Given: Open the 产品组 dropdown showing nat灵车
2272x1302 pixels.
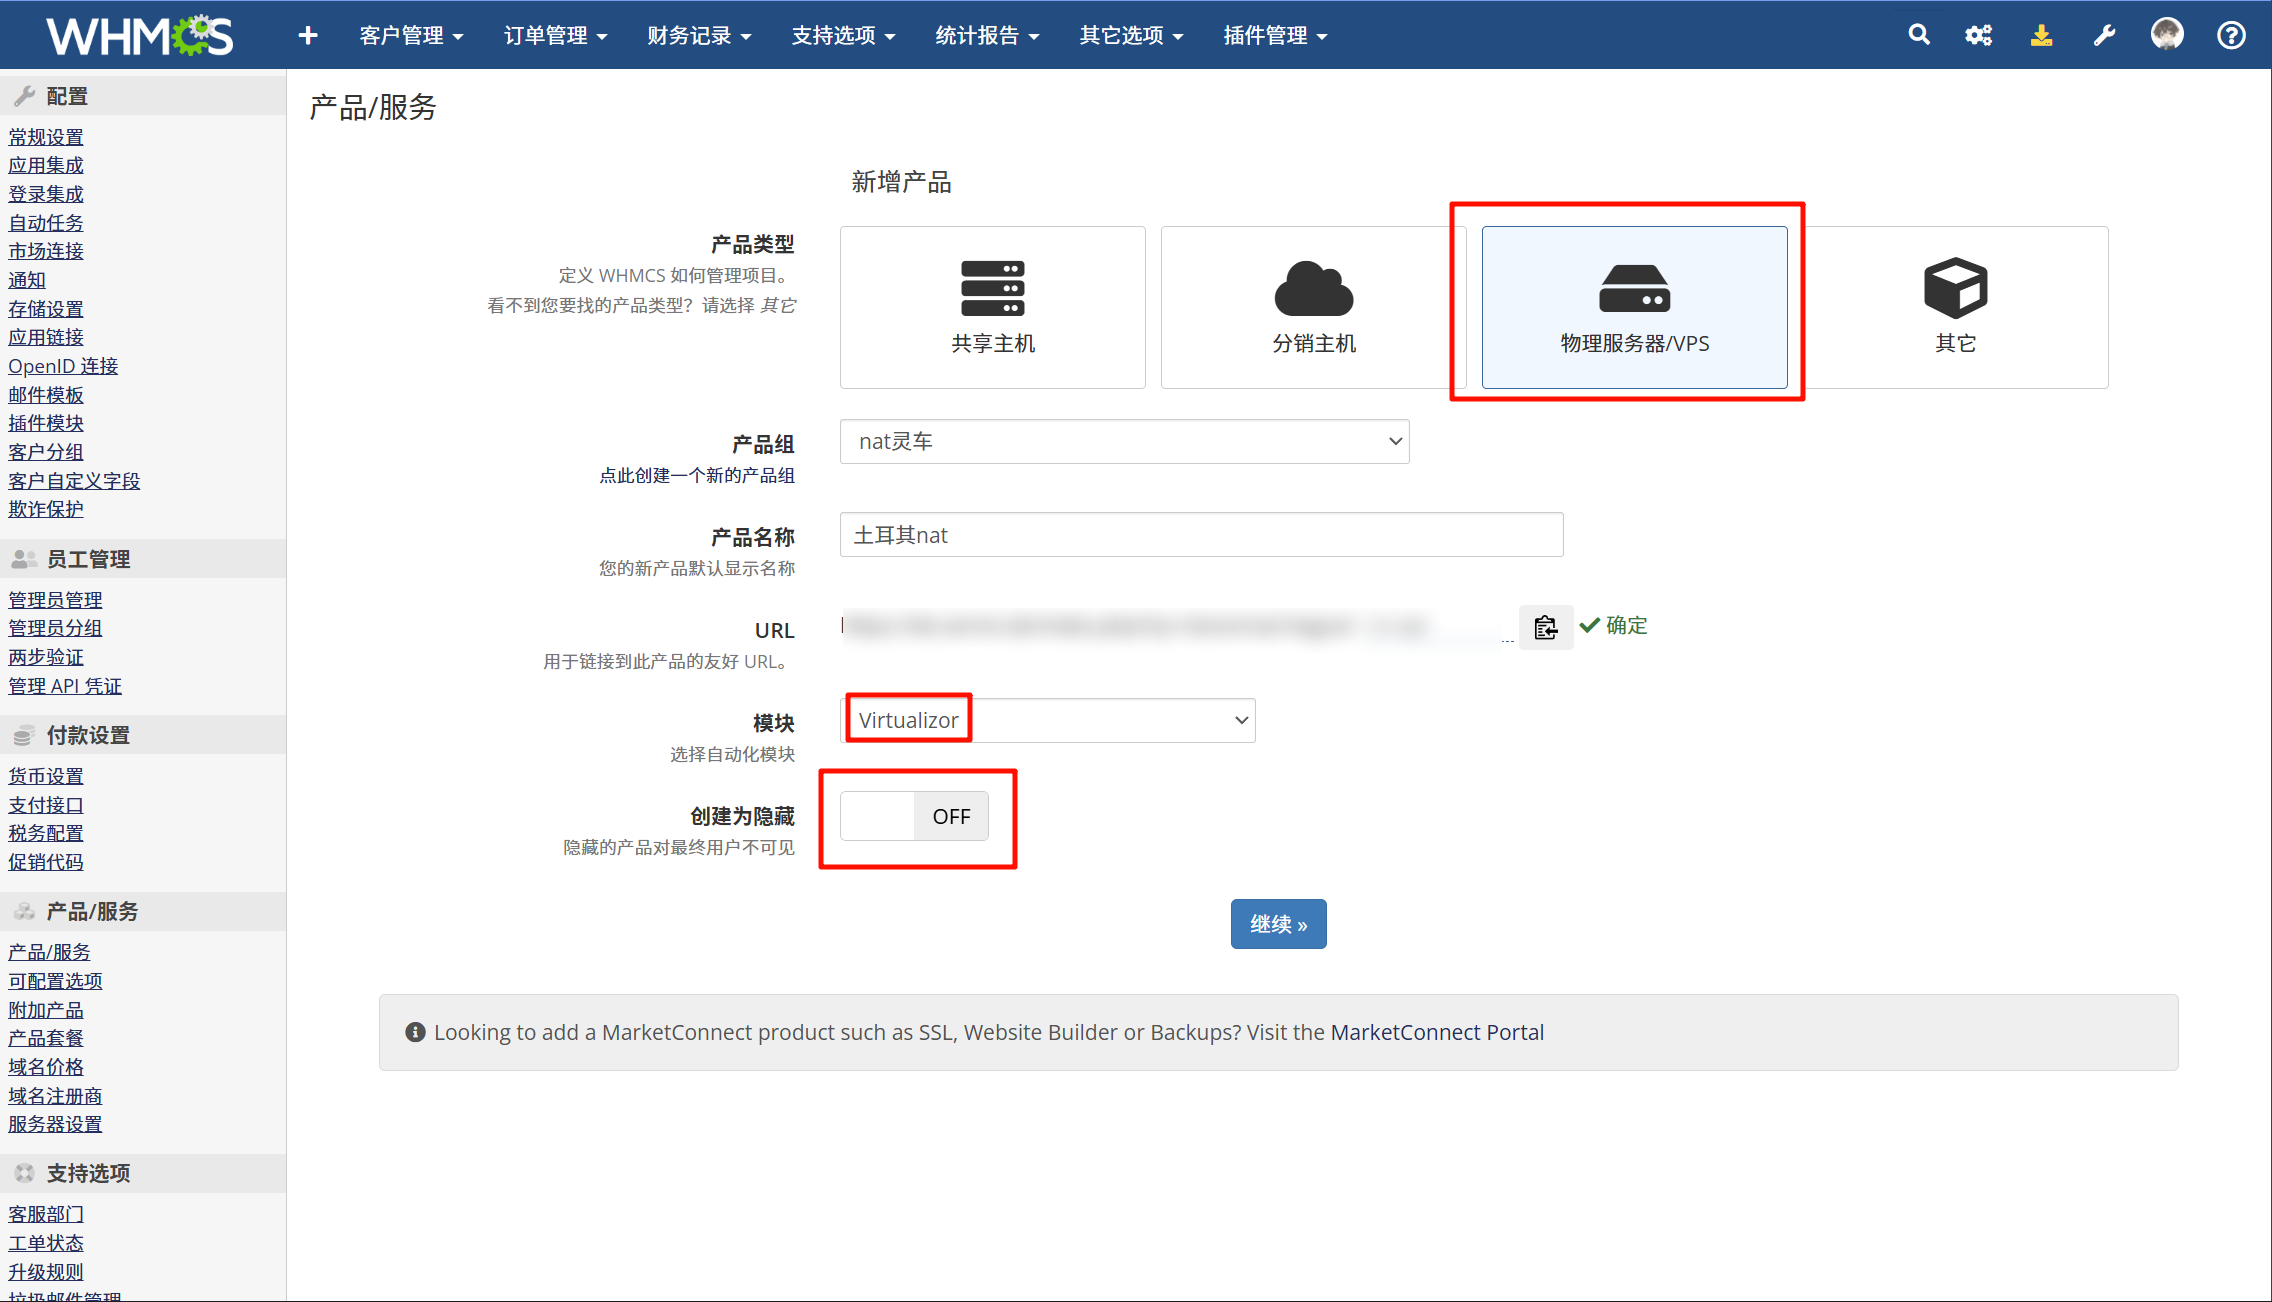Looking at the screenshot, I should [x=1124, y=442].
